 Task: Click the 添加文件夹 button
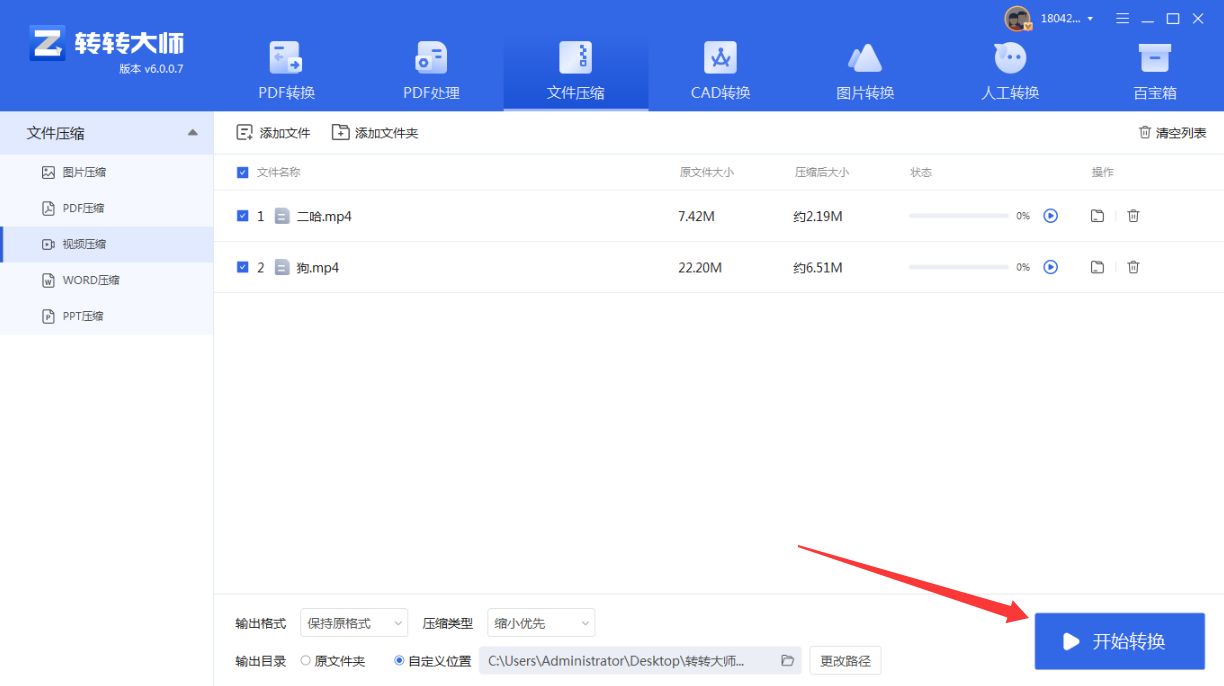click(375, 133)
